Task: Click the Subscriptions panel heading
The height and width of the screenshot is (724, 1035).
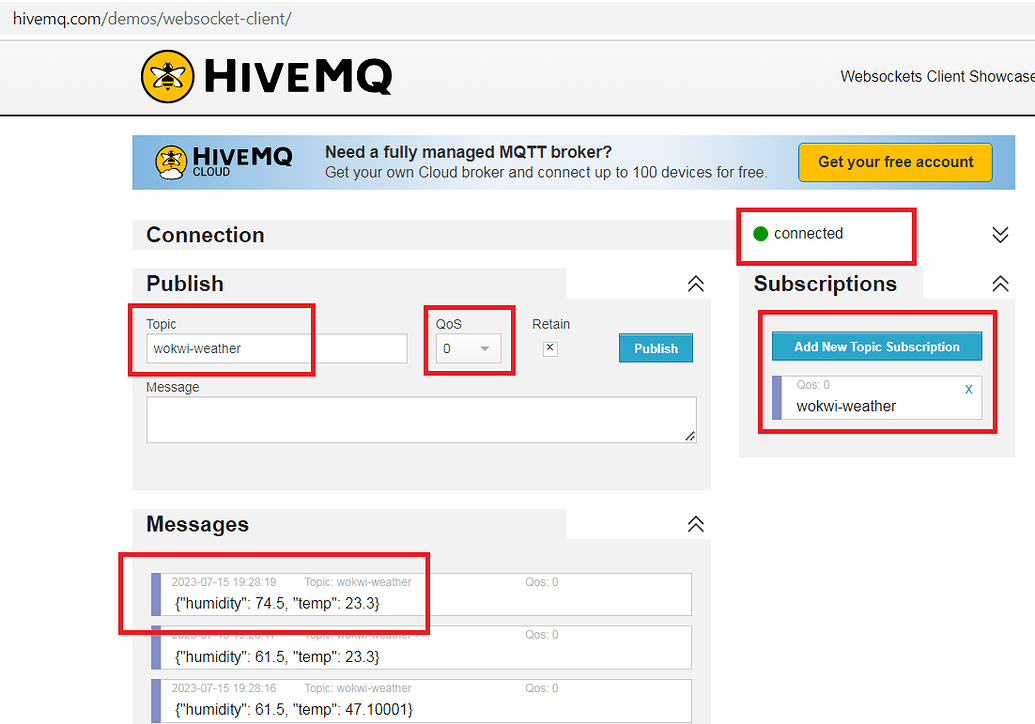Action: point(825,284)
